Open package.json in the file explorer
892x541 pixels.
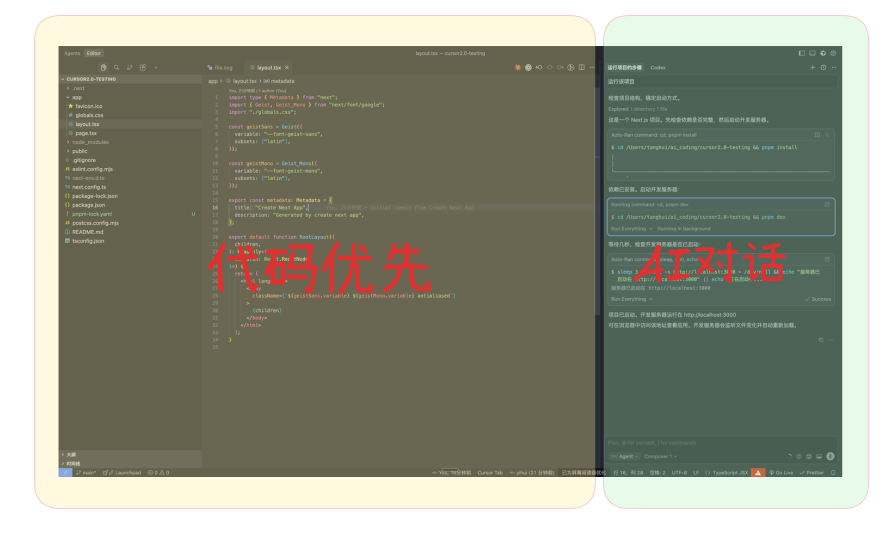coord(89,204)
